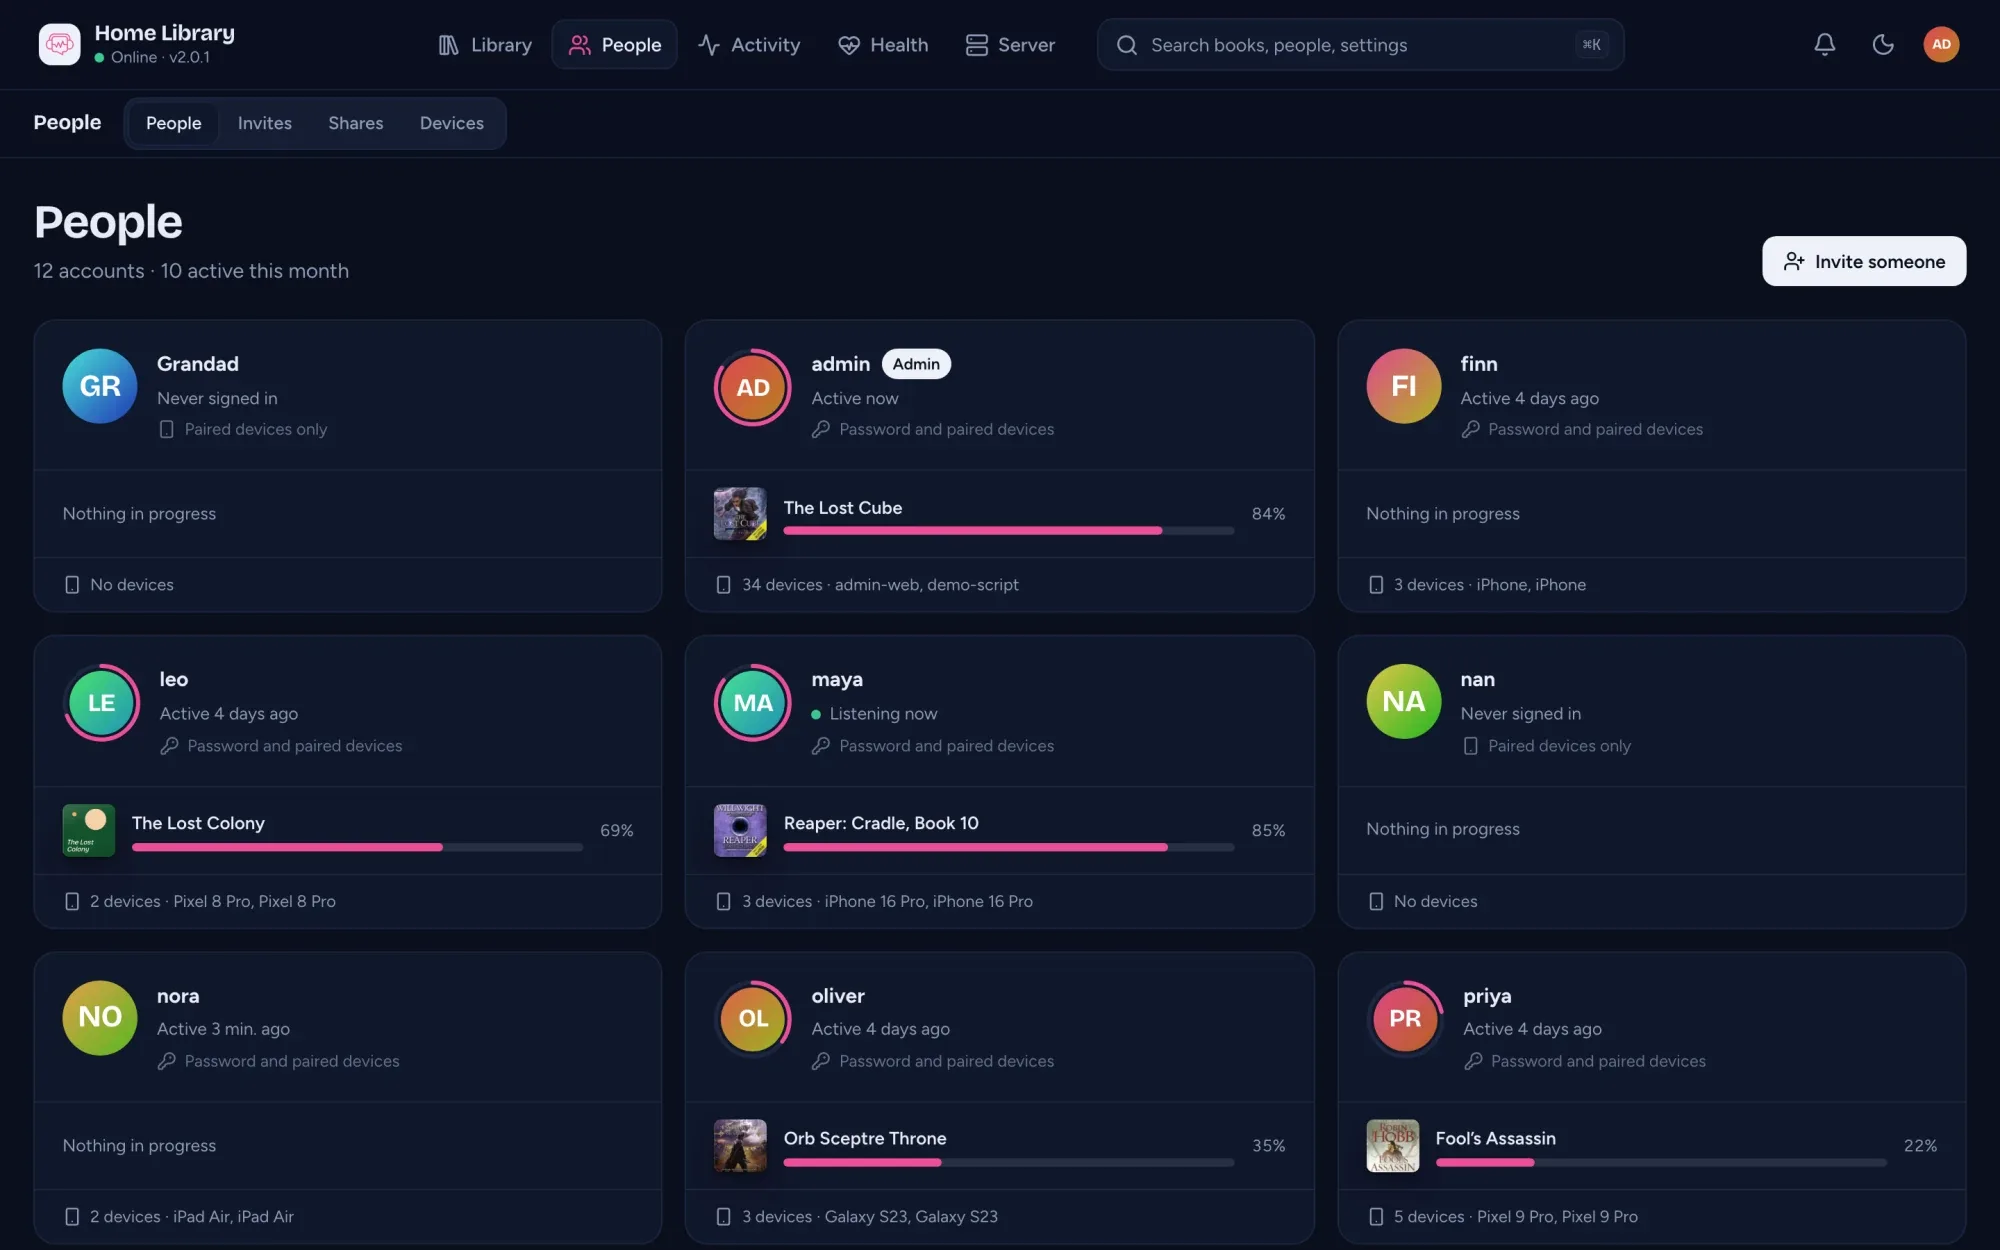Switch to the Shares sub-tab
Screen dimensions: 2000x1250
(x=355, y=123)
